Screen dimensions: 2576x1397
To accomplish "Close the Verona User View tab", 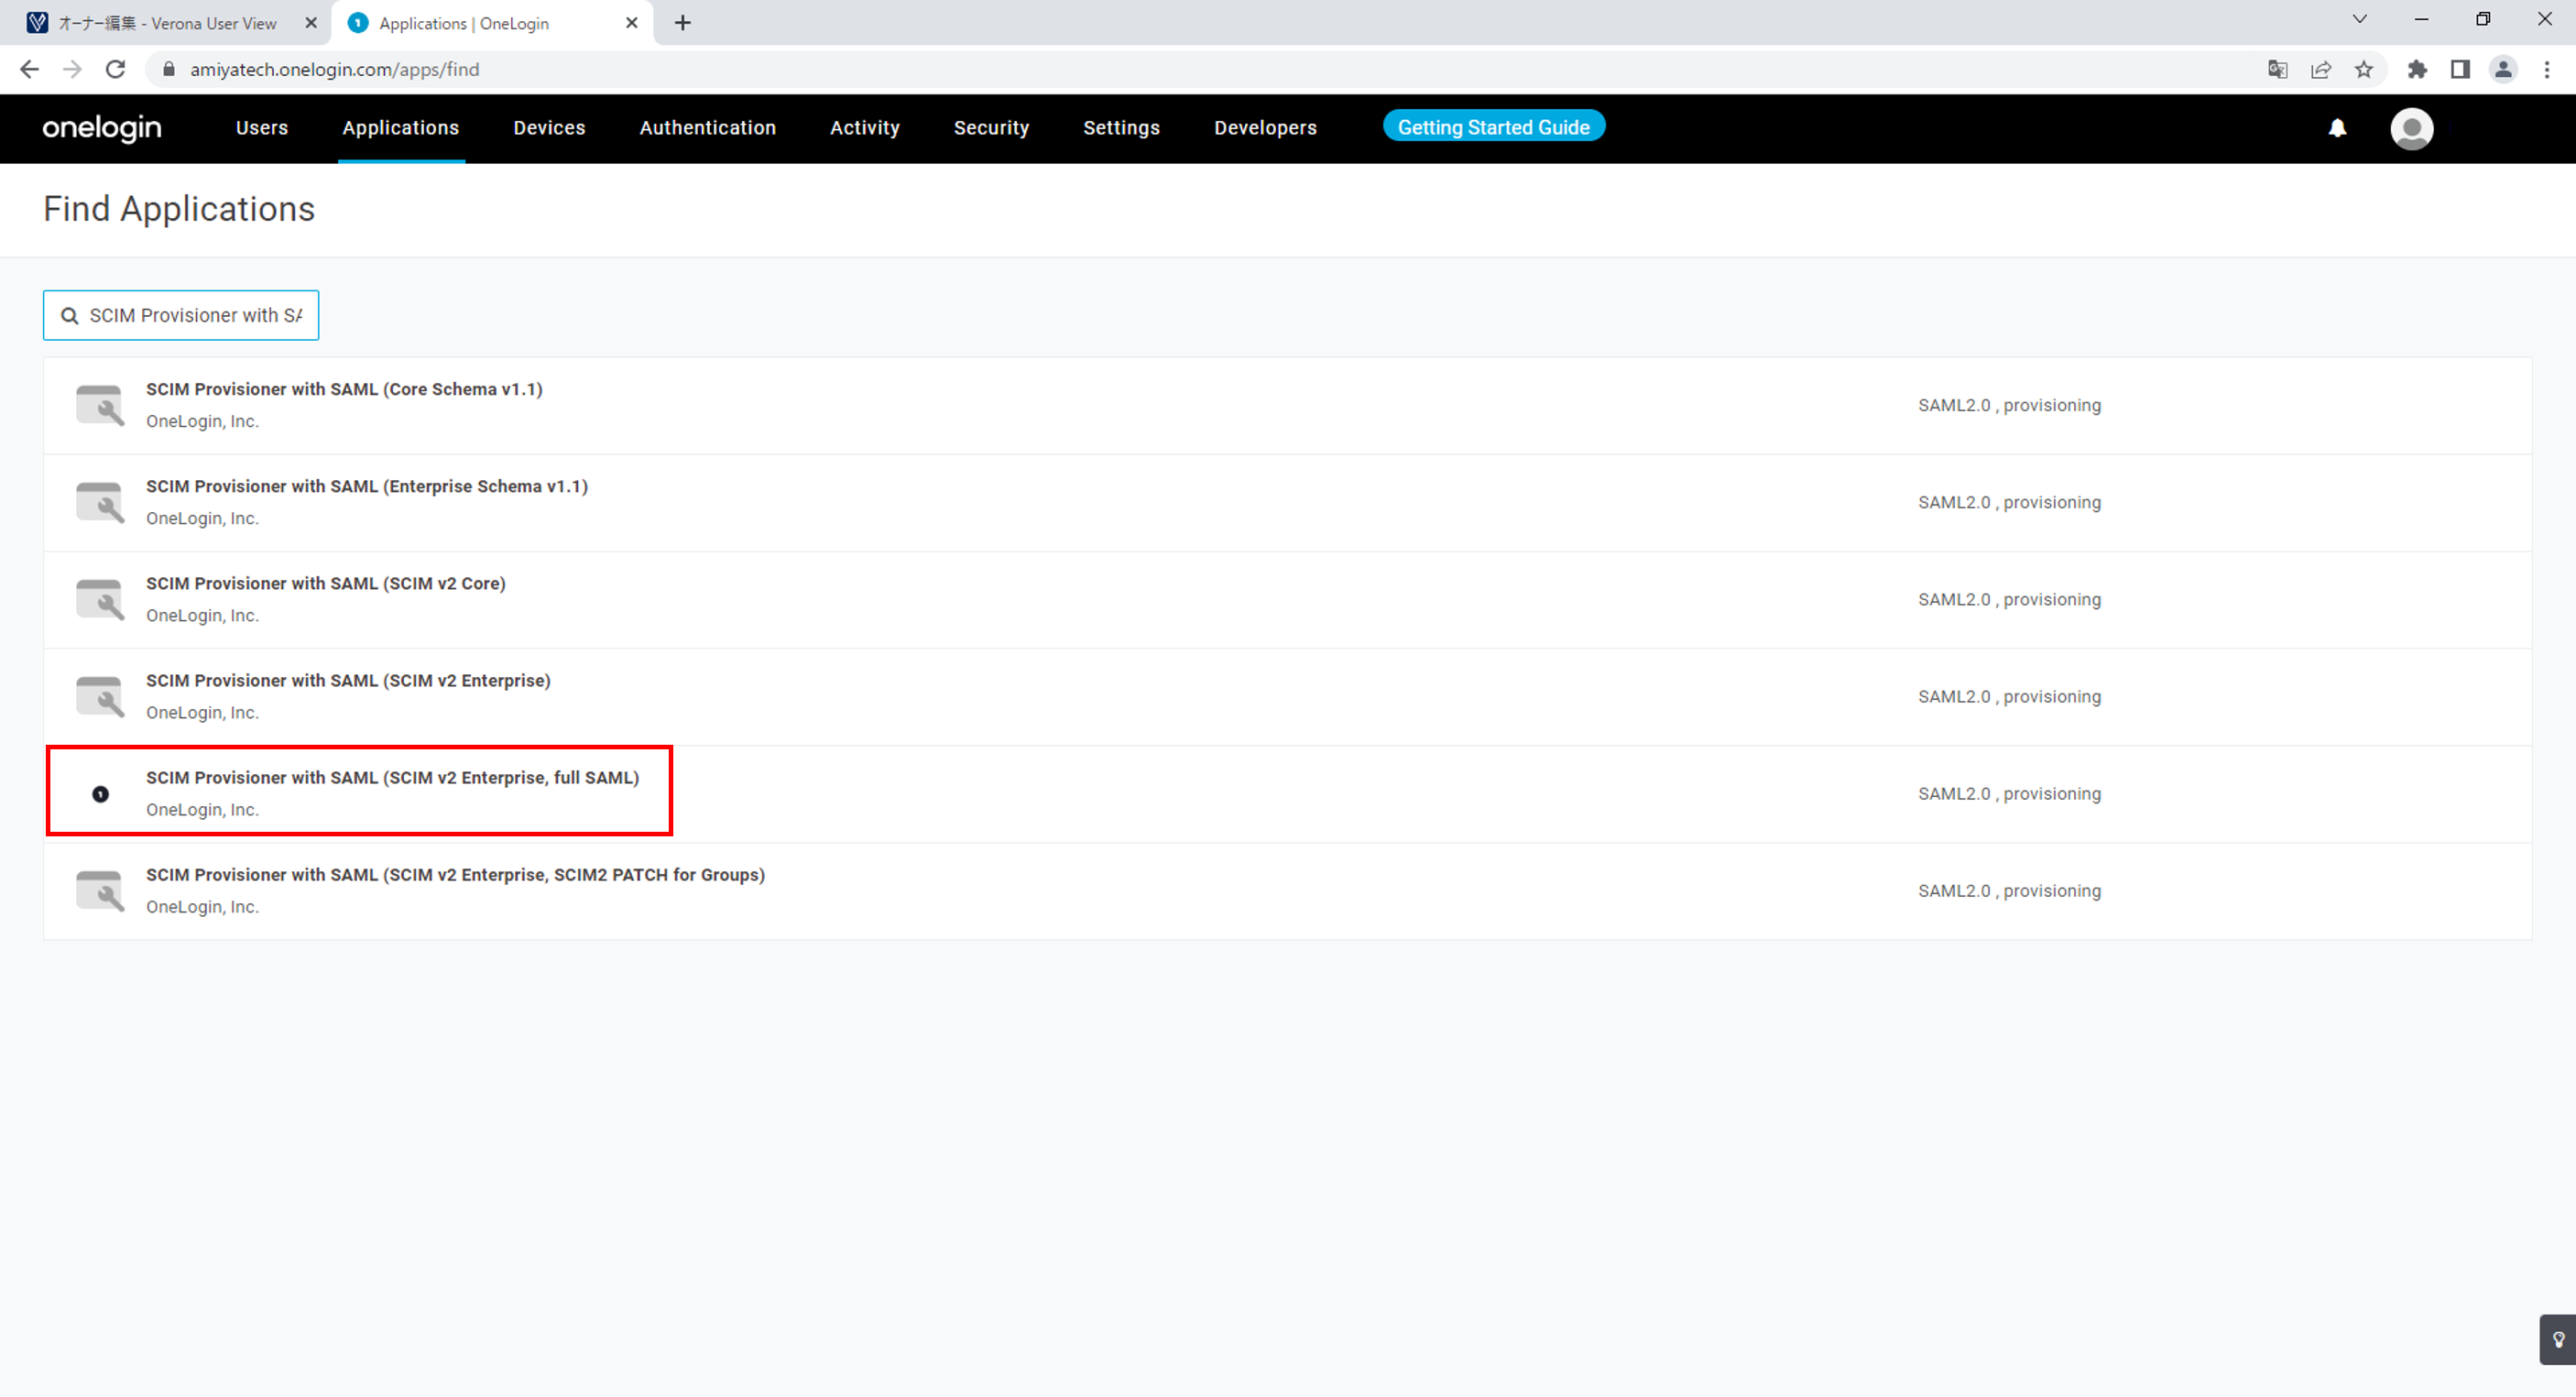I will pos(311,23).
